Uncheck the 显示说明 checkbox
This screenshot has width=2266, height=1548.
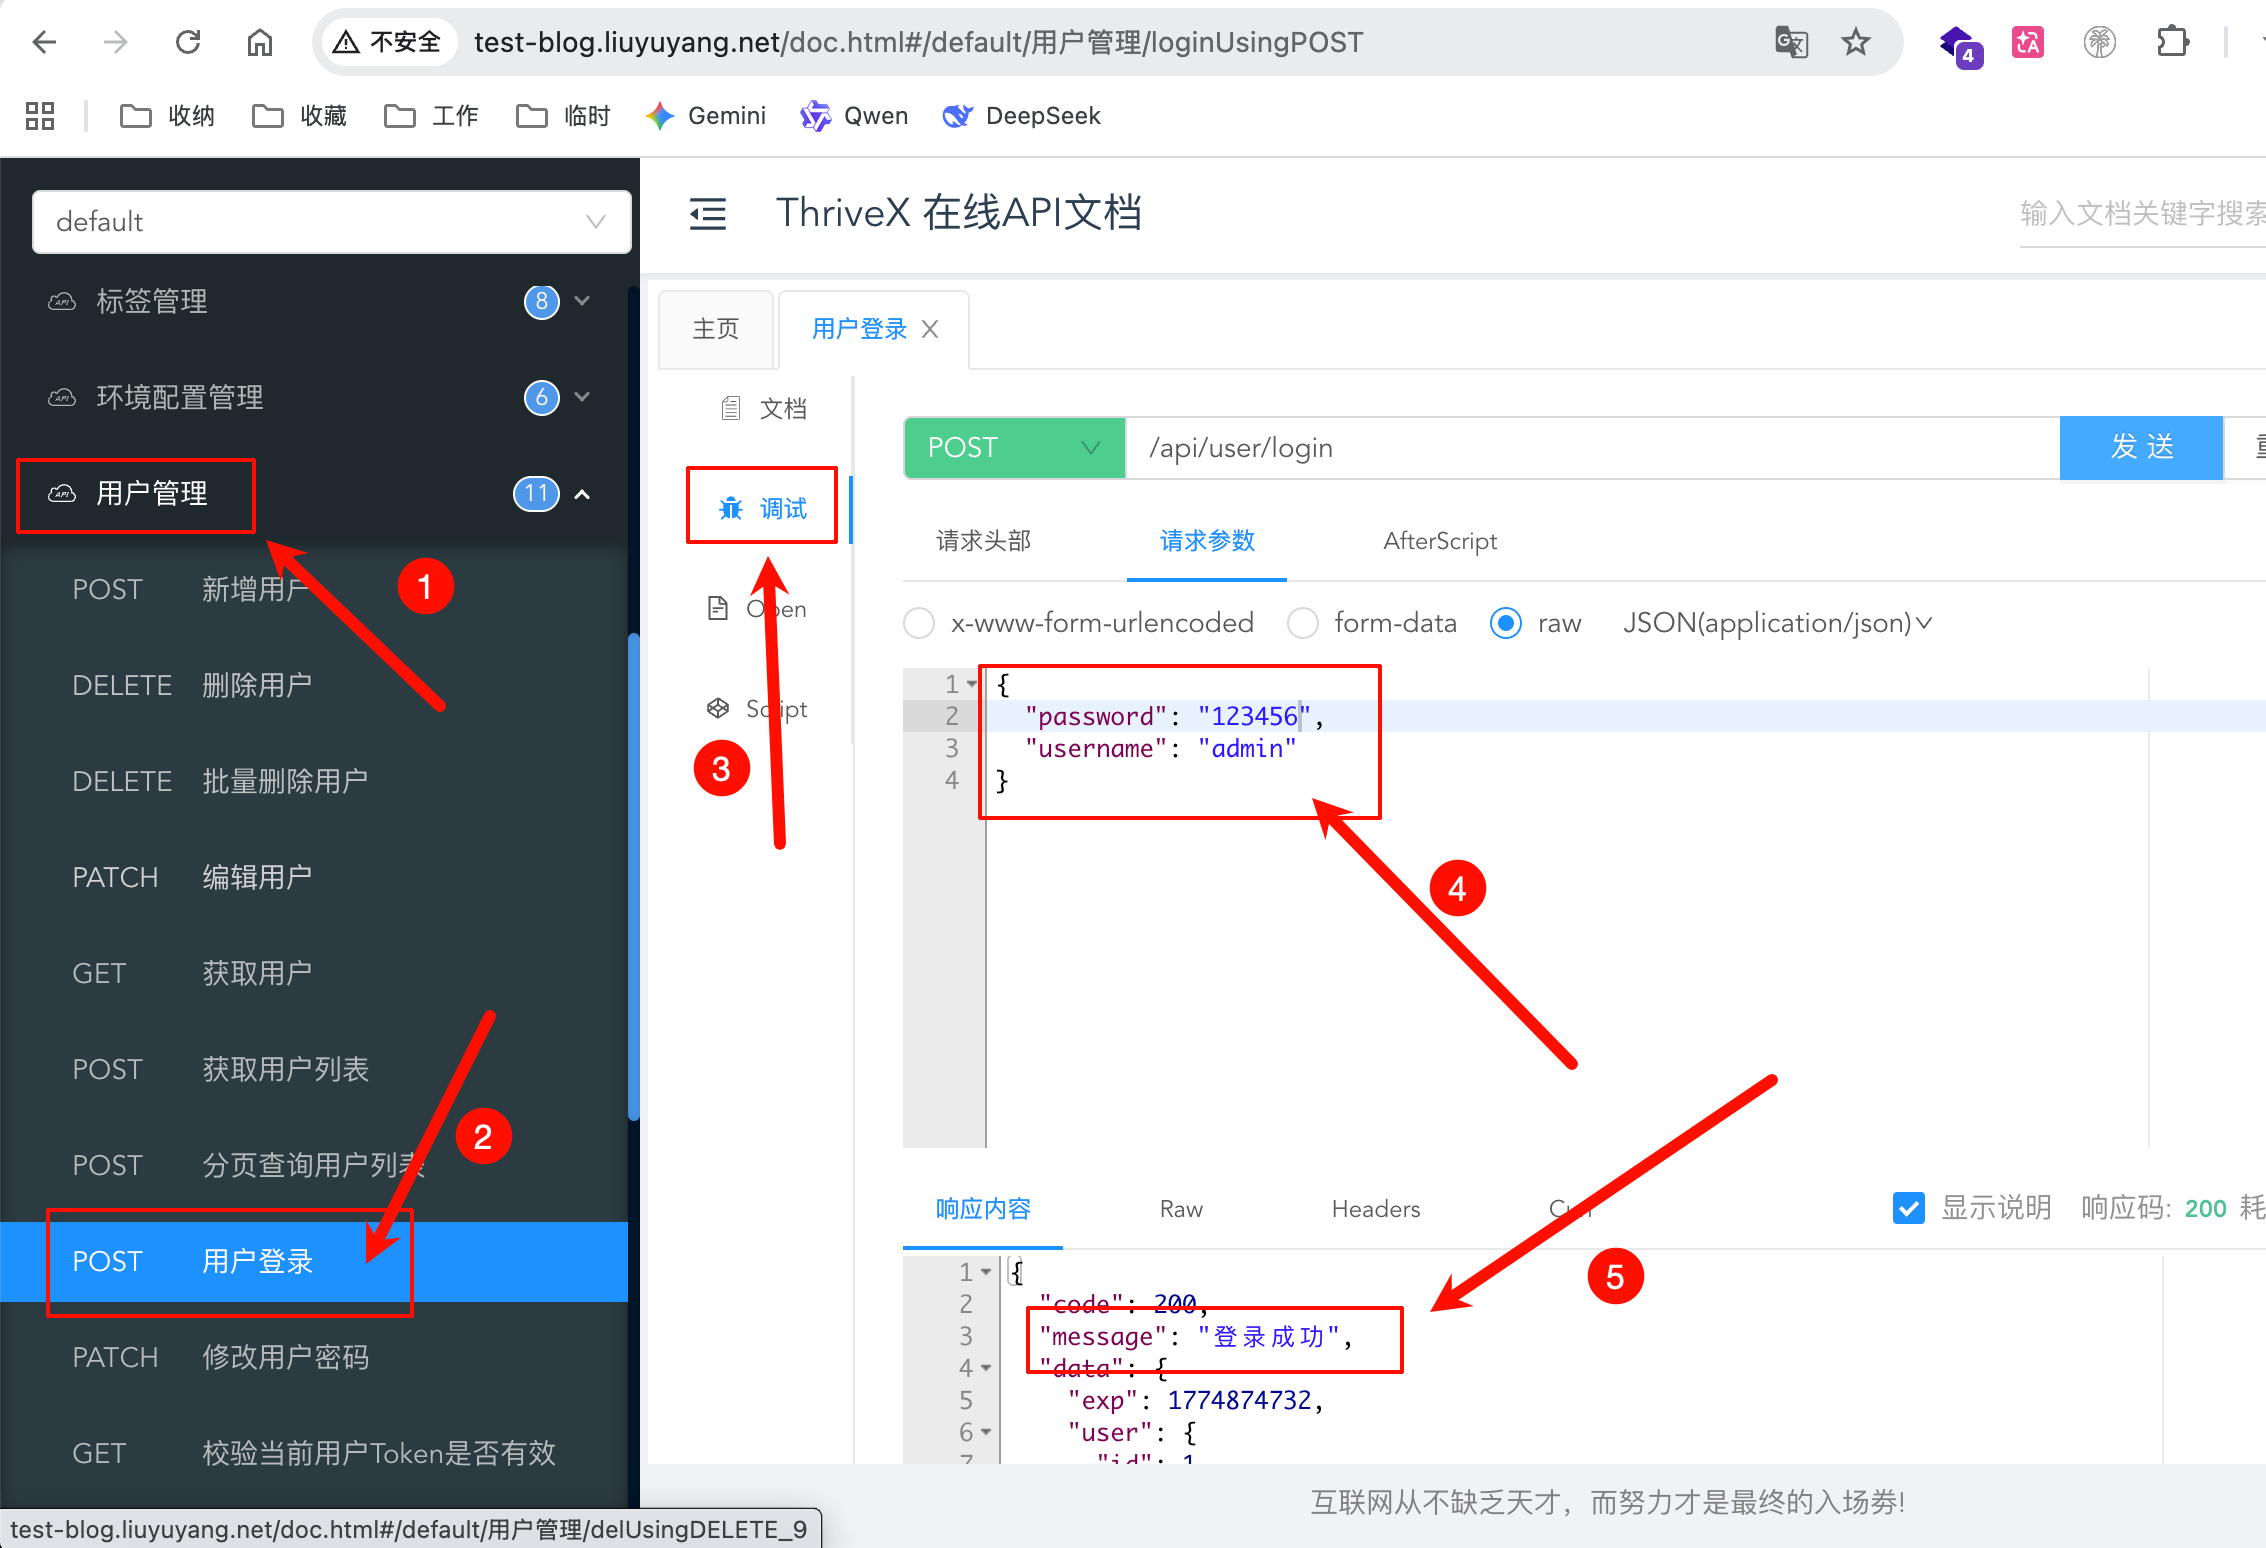click(1908, 1208)
